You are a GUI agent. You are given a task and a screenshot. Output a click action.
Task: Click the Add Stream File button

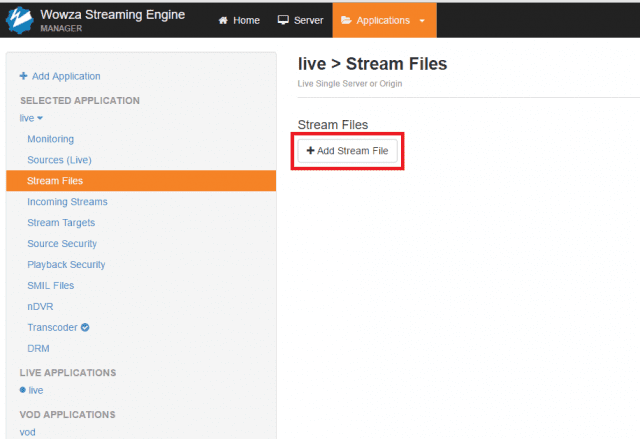click(347, 151)
